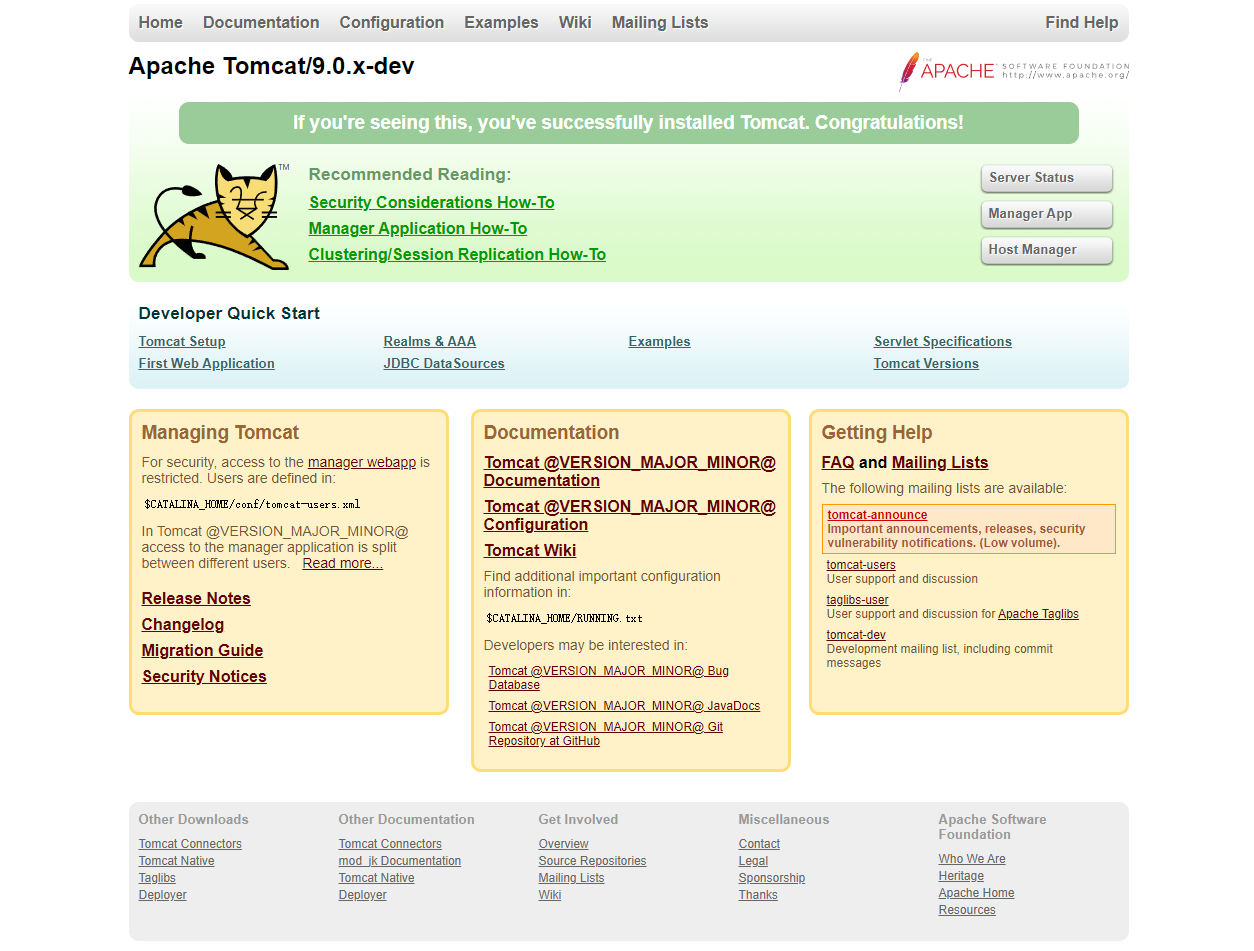The image size is (1254, 951).
Task: Open Contact footer link
Action: coord(759,844)
